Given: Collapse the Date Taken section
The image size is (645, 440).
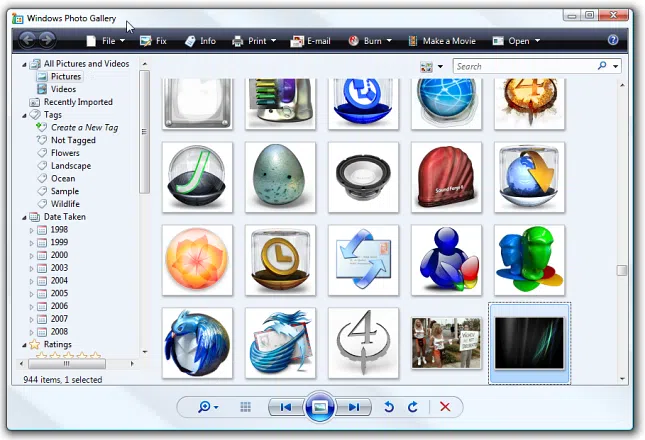Looking at the screenshot, I should point(24,218).
